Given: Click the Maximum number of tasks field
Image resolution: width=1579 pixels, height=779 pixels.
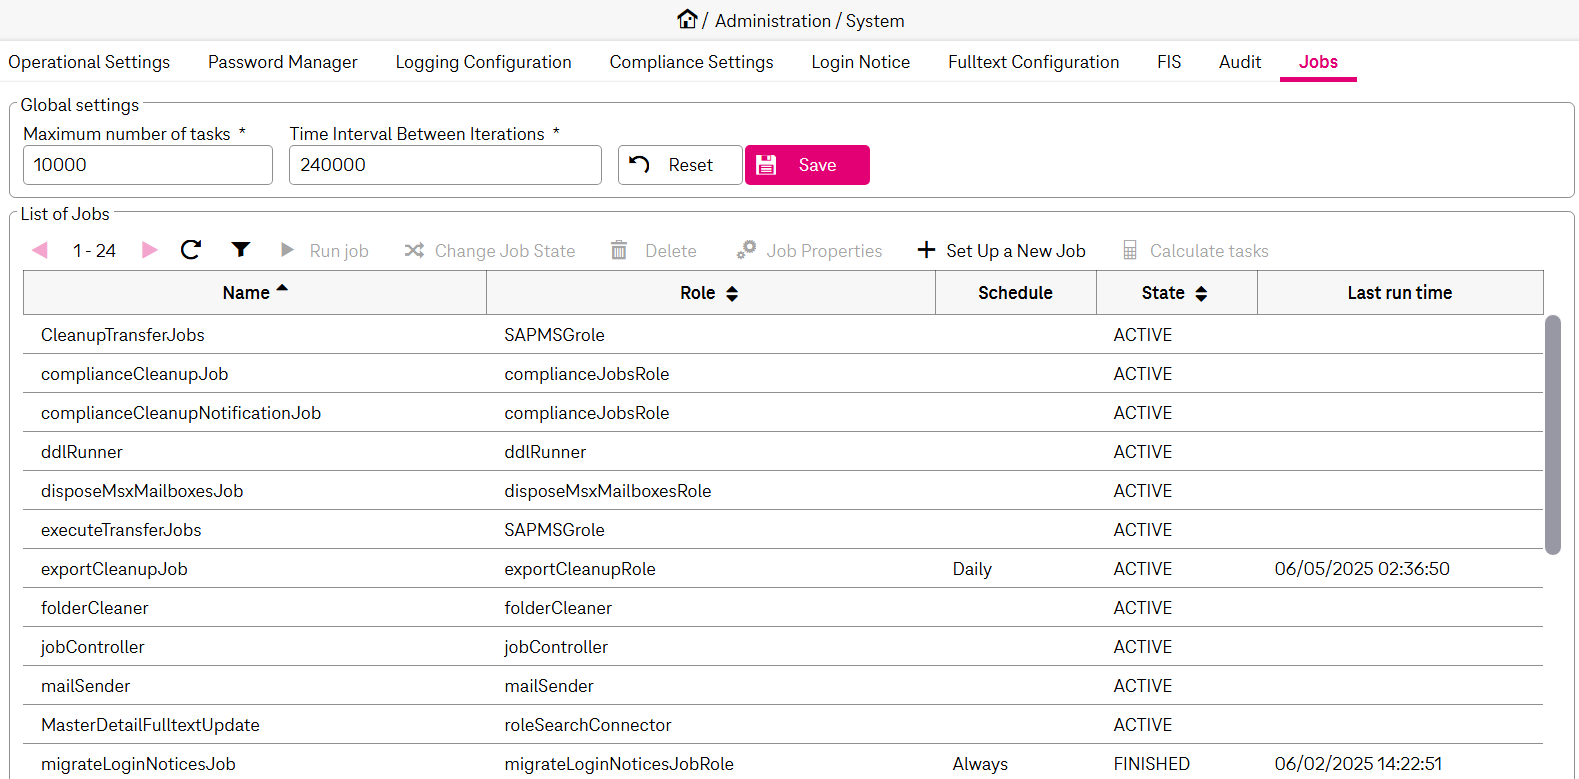Looking at the screenshot, I should [x=148, y=165].
